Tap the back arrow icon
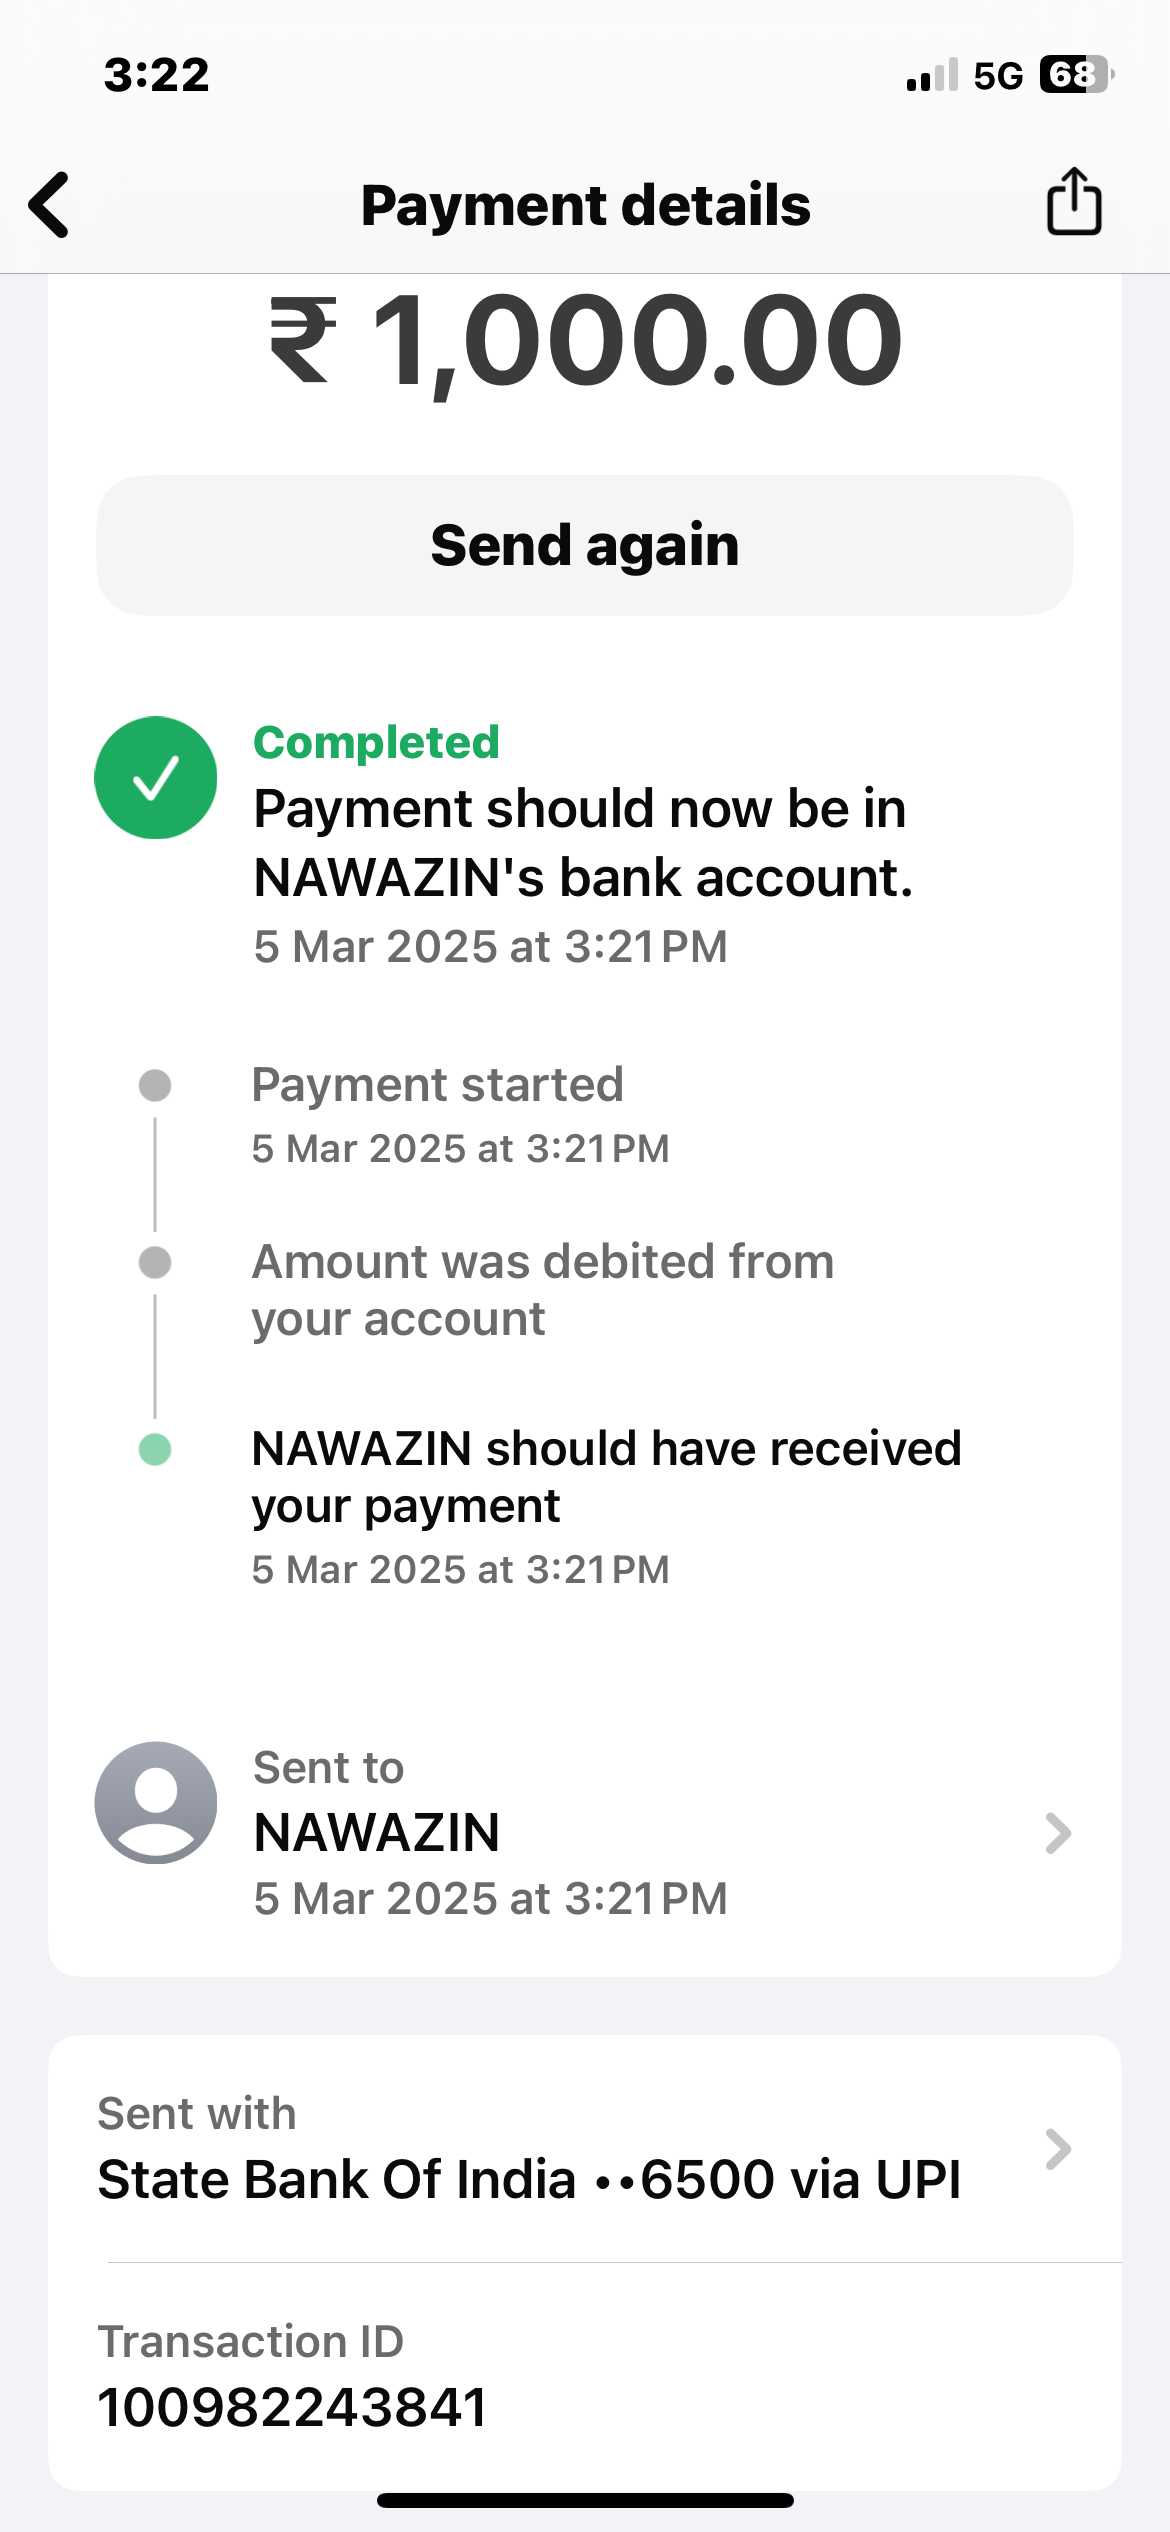 tap(50, 205)
